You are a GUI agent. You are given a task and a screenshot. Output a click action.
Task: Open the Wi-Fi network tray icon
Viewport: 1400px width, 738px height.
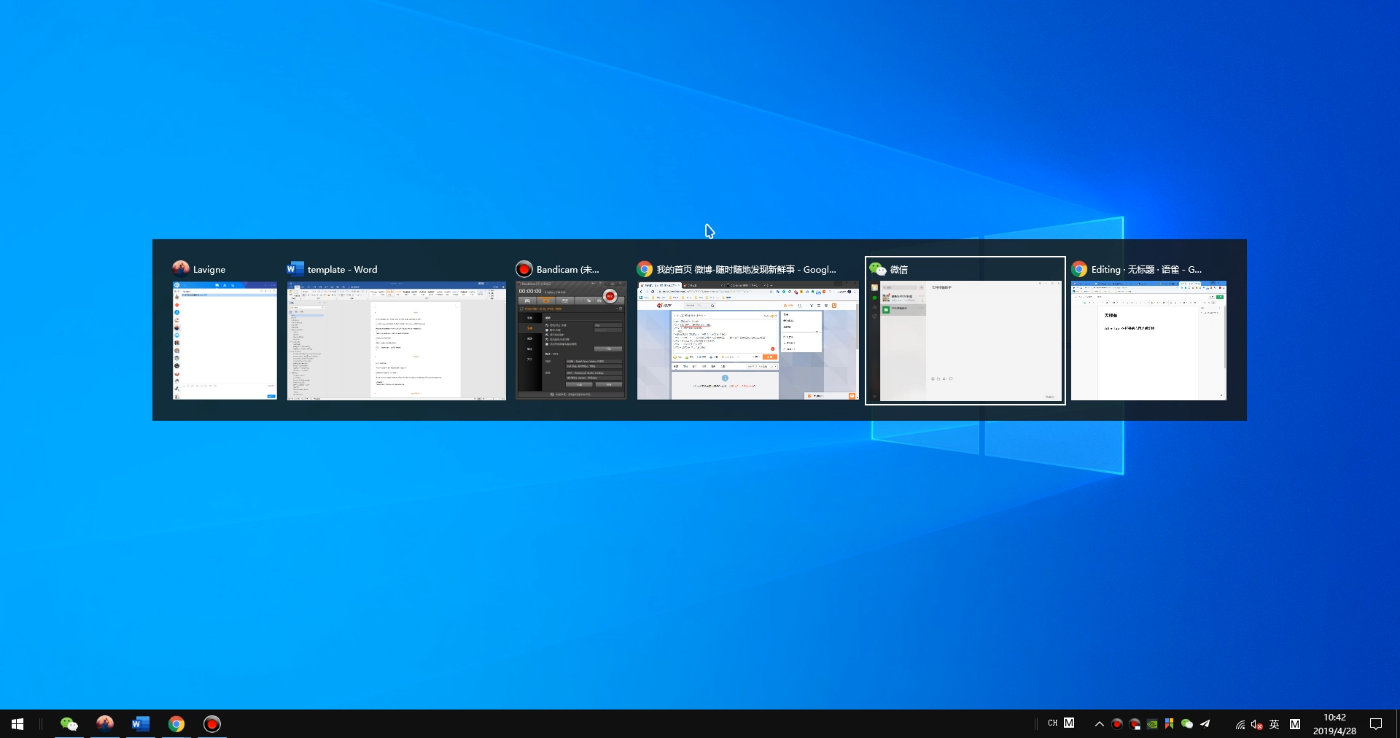click(x=1240, y=723)
